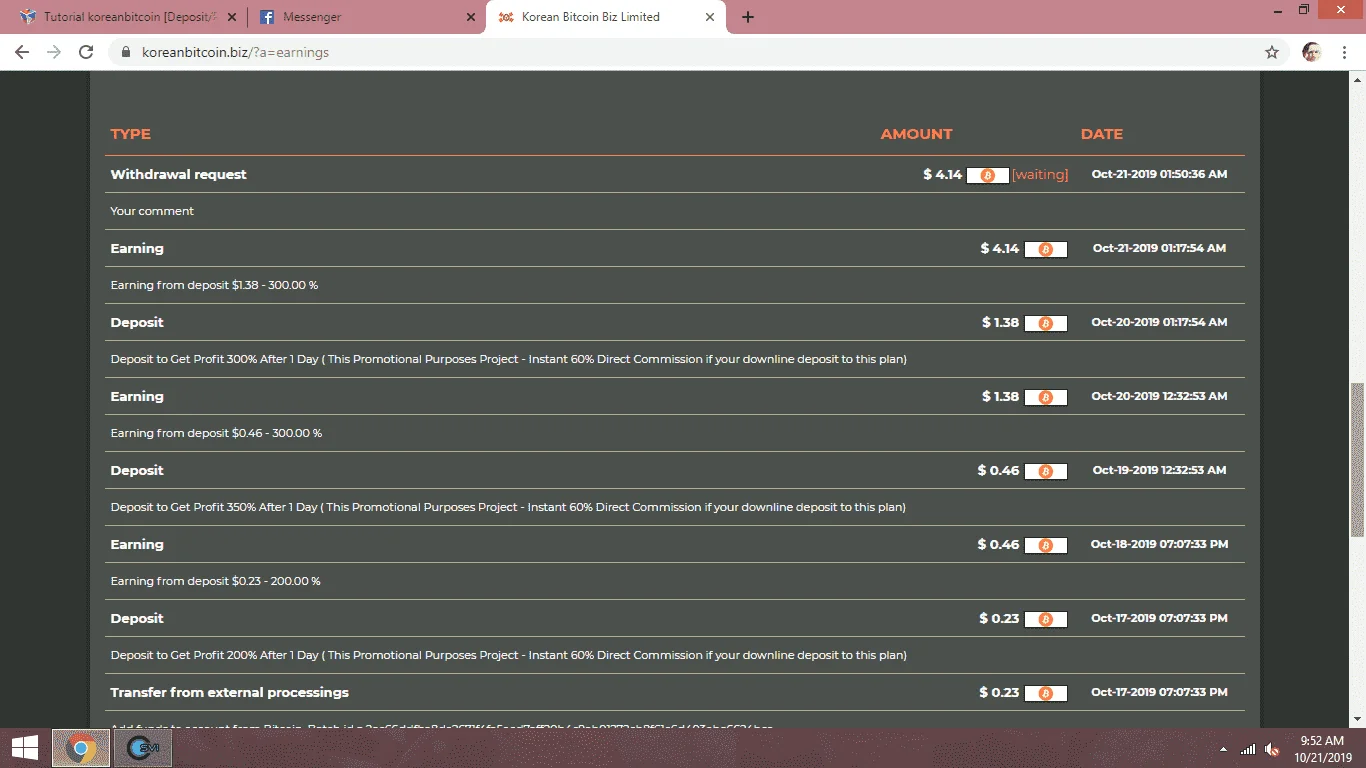Click Bitcoin icon in Oct-18 Earning row
Image resolution: width=1366 pixels, height=768 pixels.
pos(1046,545)
